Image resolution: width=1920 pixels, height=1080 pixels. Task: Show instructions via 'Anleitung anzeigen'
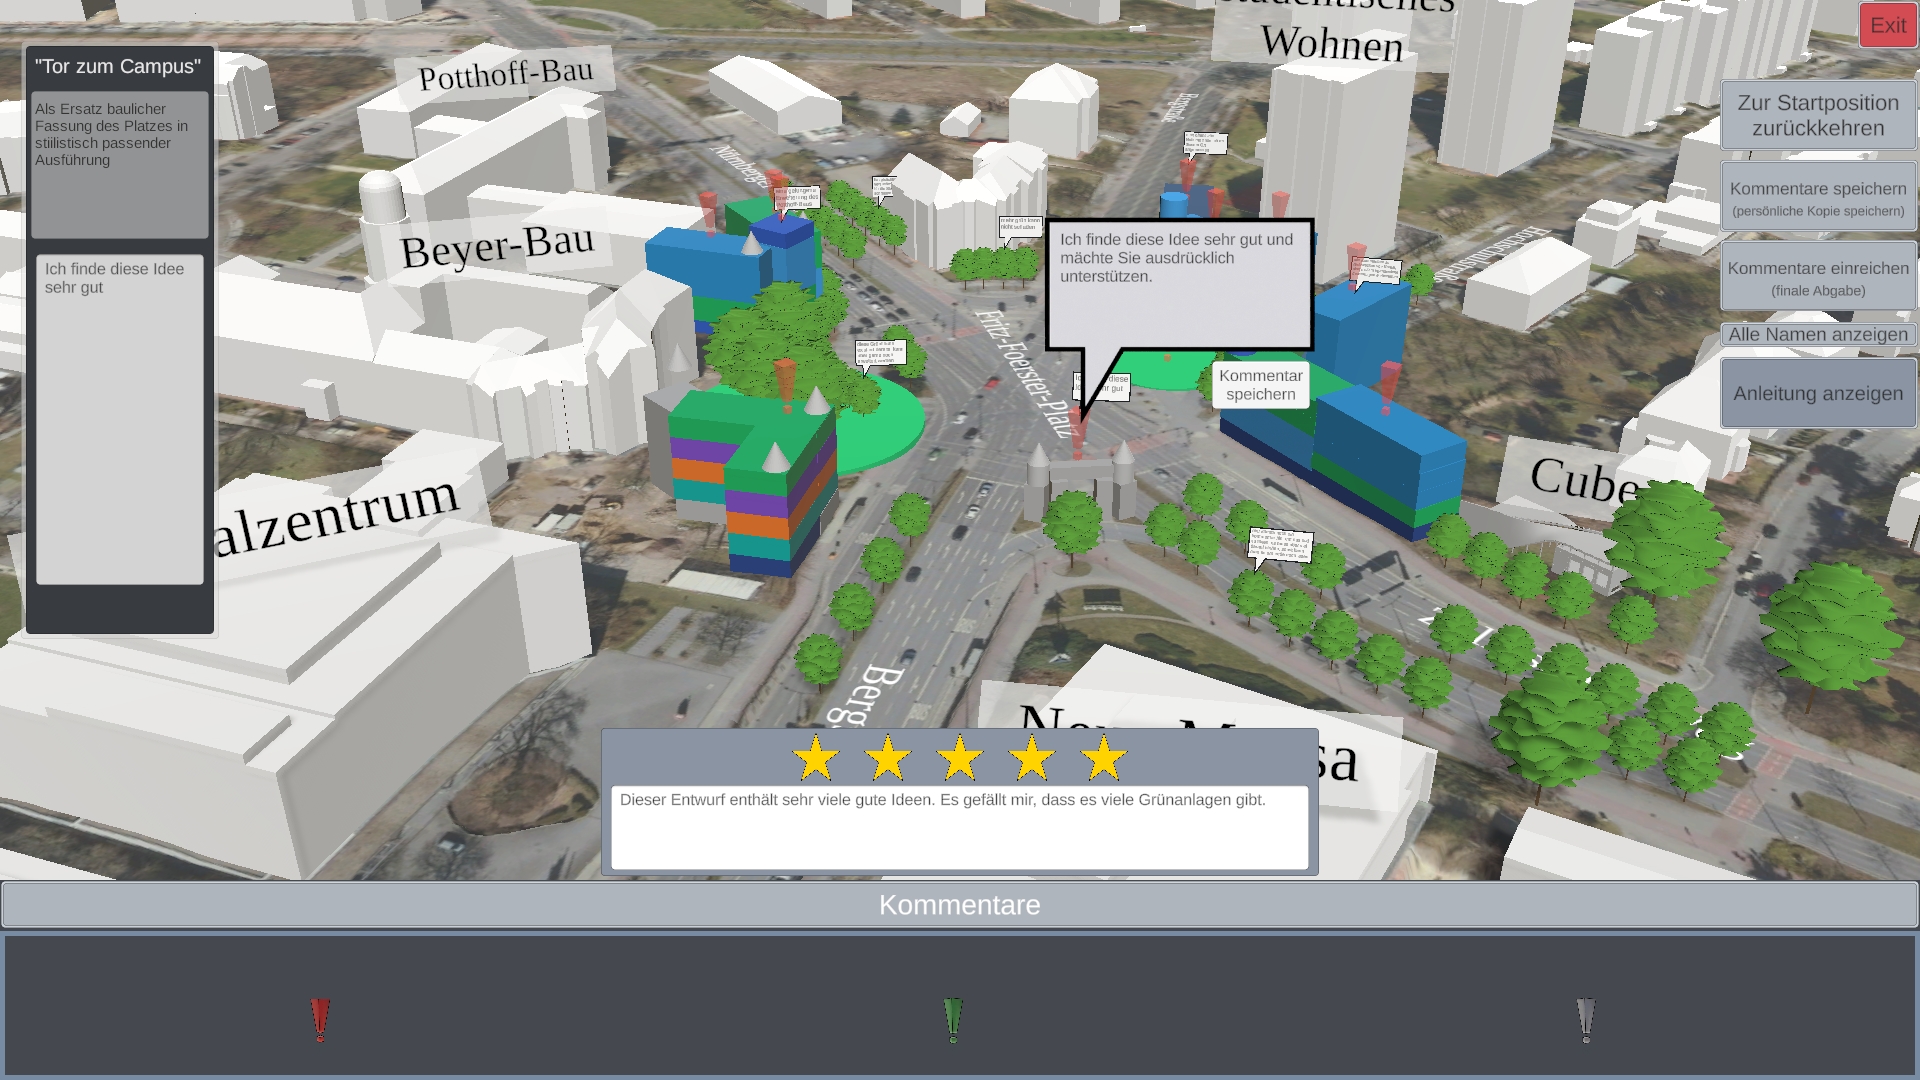(1817, 394)
